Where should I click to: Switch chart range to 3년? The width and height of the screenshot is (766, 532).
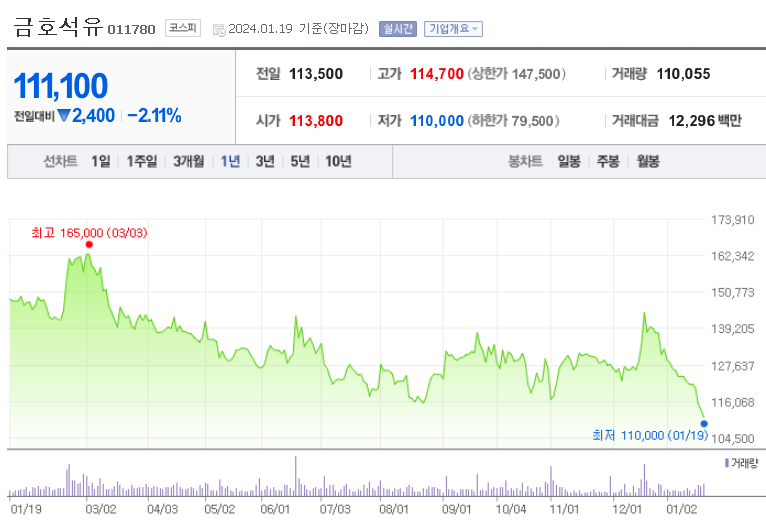(265, 161)
